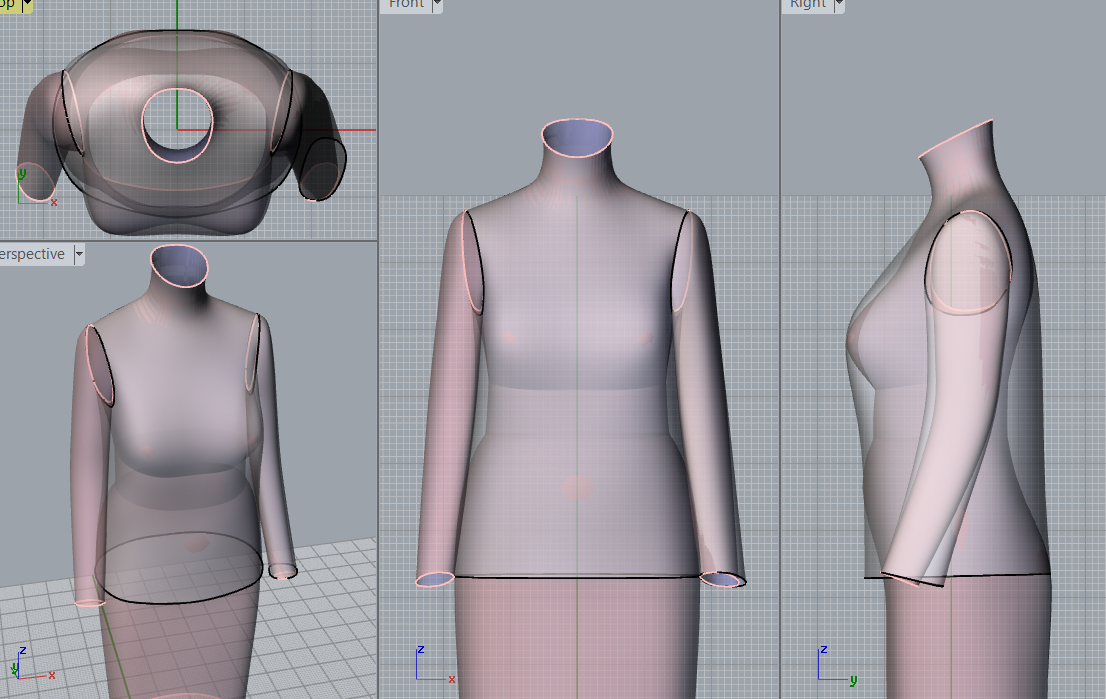Open the Top viewport dropdown arrow

point(28,6)
